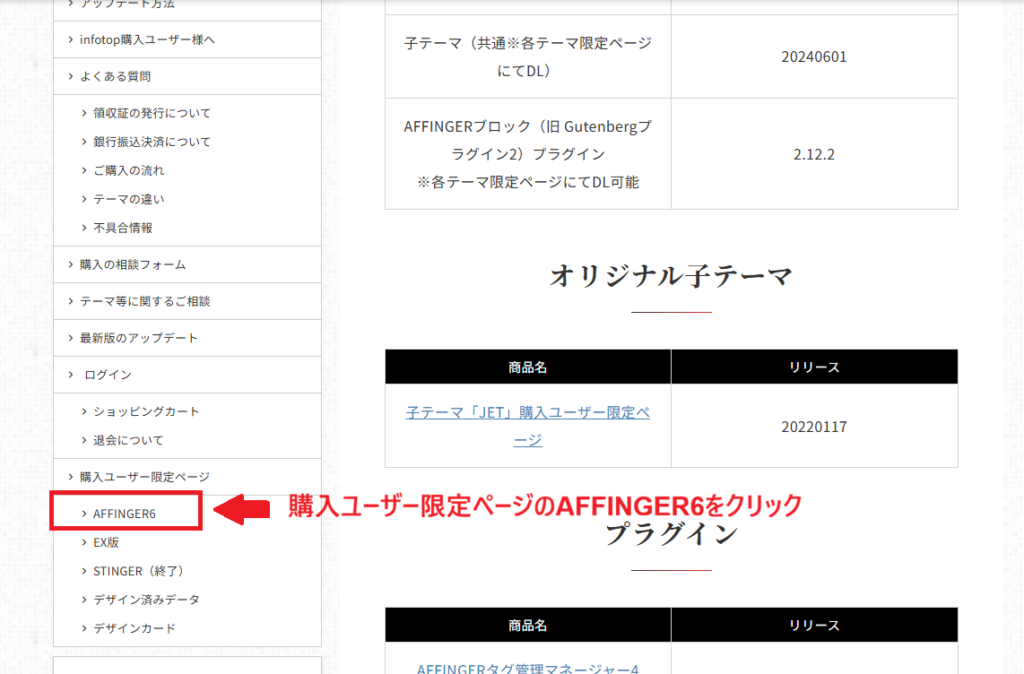The height and width of the screenshot is (674, 1024).
Task: Open the 不具合情報 sidebar link
Action: tap(123, 228)
